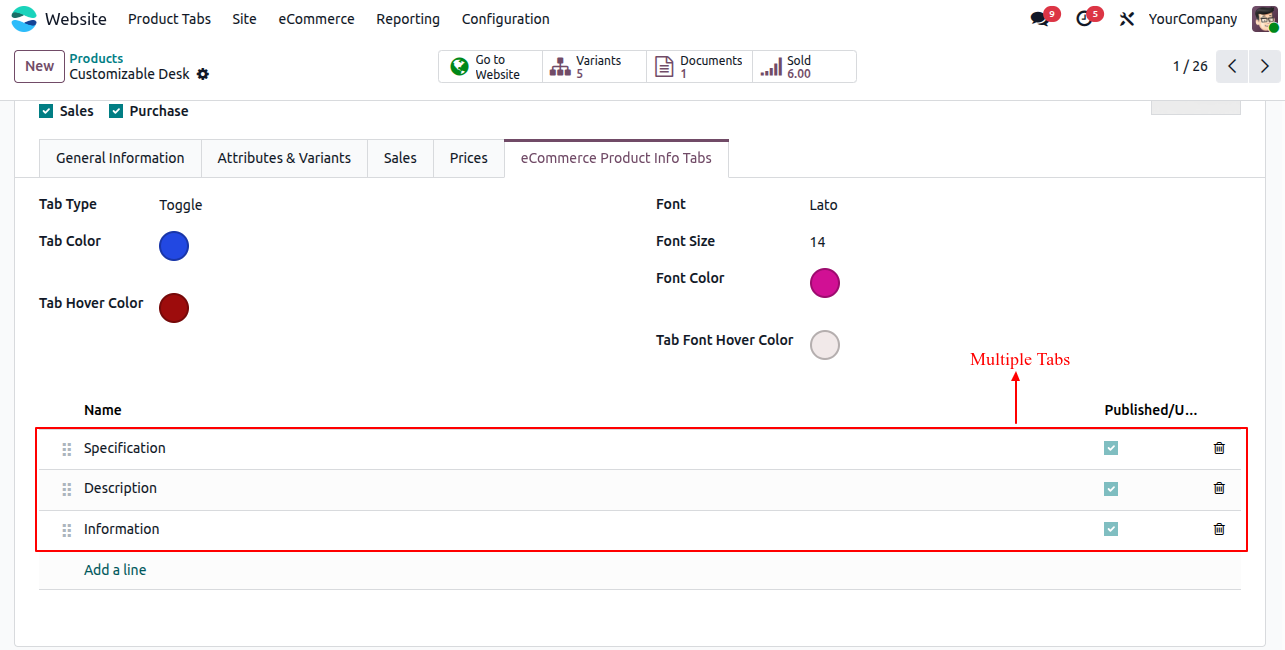Click the Documents file icon
The height and width of the screenshot is (650, 1285).
pyautogui.click(x=664, y=67)
